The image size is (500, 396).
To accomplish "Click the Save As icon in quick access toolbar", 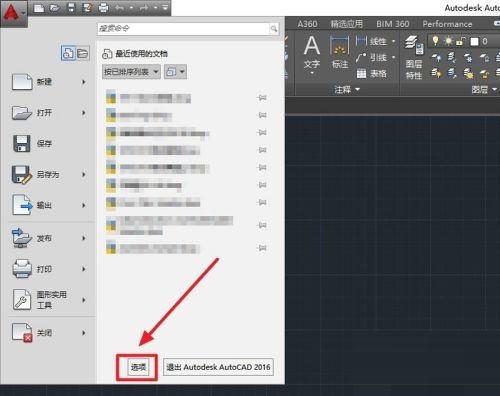I will 87,8.
